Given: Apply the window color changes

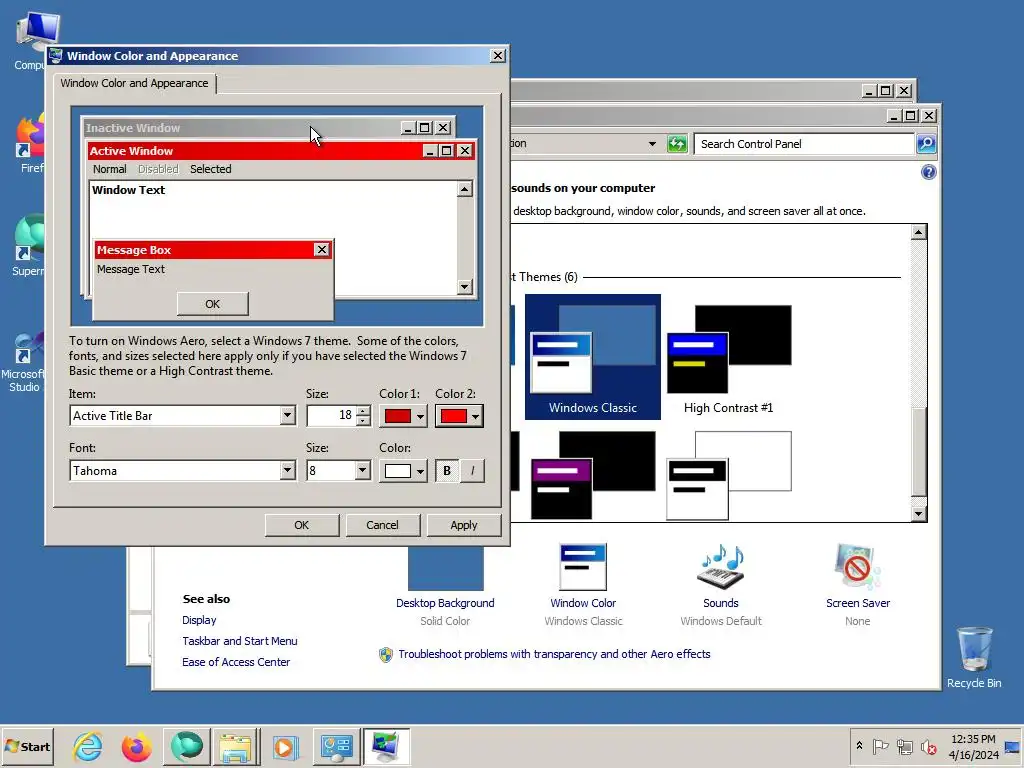Looking at the screenshot, I should pos(464,525).
